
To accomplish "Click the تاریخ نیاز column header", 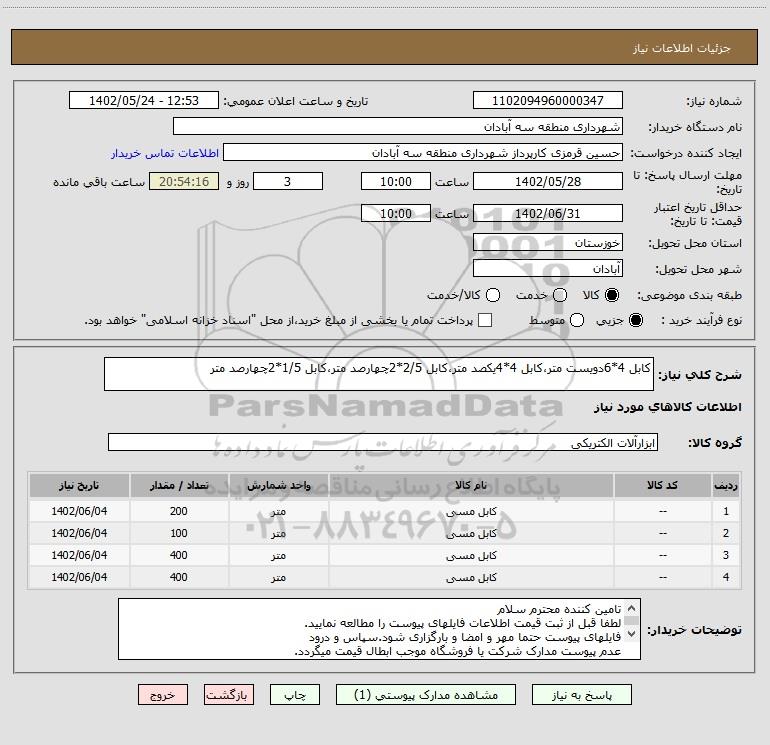I will tap(78, 485).
